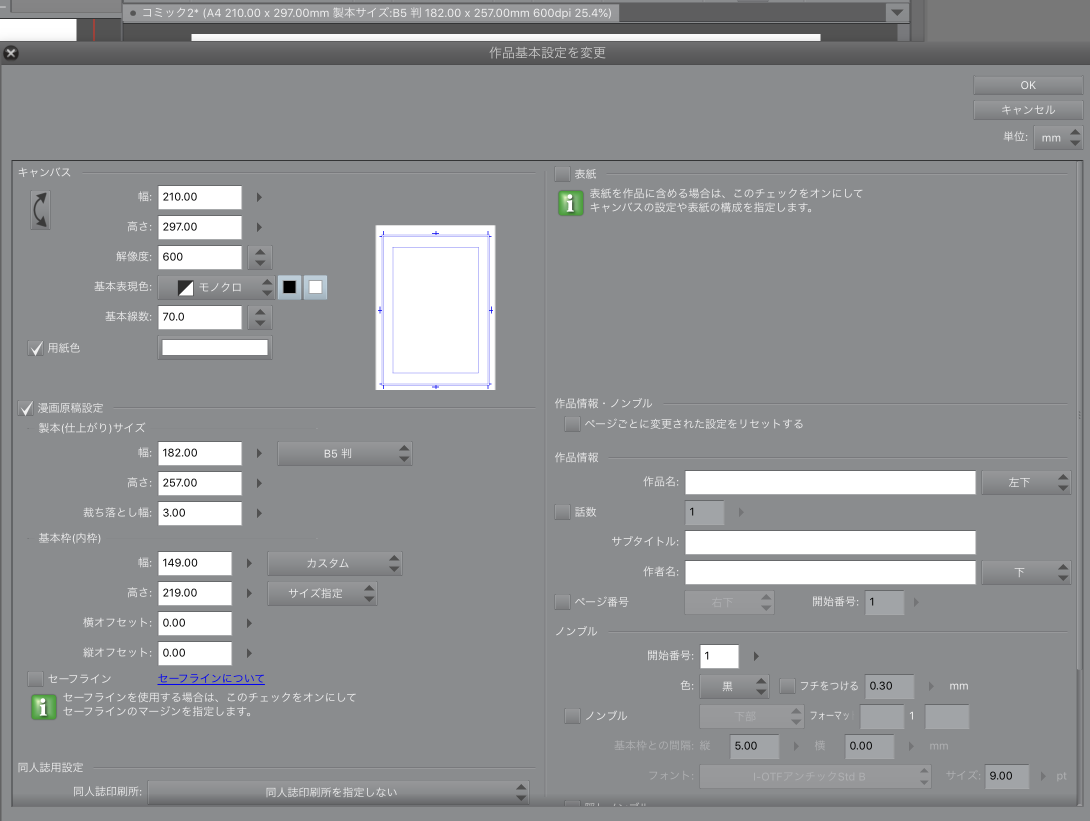
Task: Click the white paper color swatch
Action: coord(215,348)
